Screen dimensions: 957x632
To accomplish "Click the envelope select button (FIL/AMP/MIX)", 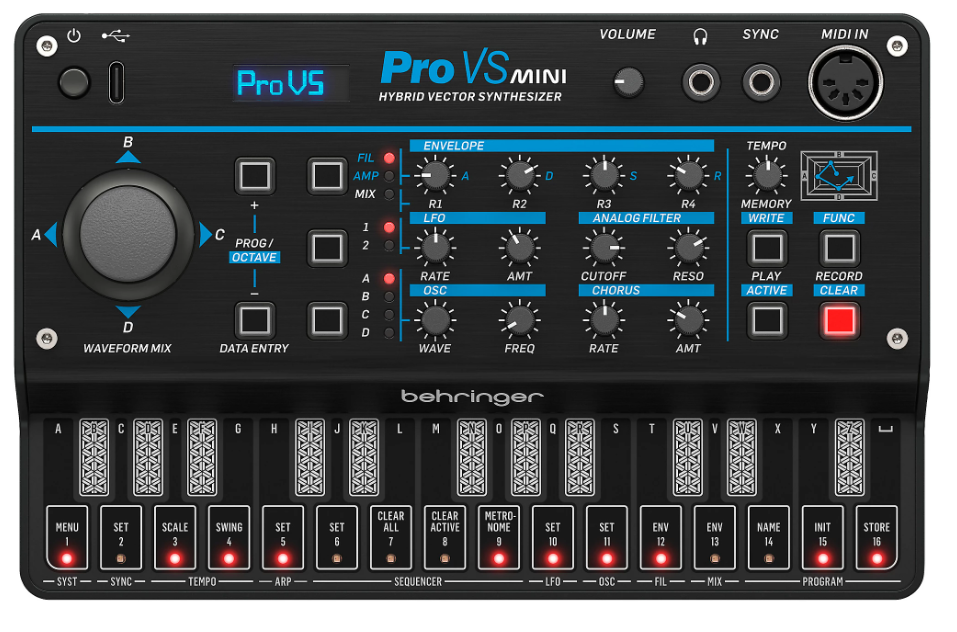I will click(327, 176).
